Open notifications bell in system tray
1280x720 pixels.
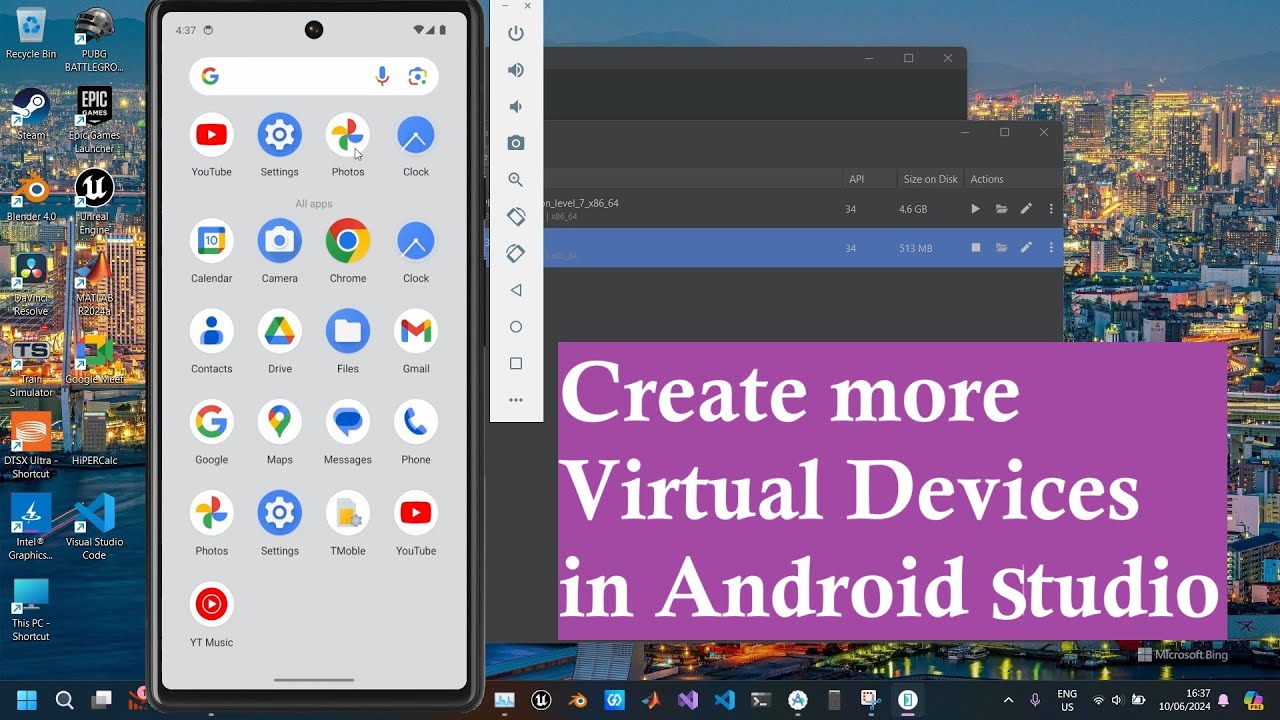[x=1223, y=700]
